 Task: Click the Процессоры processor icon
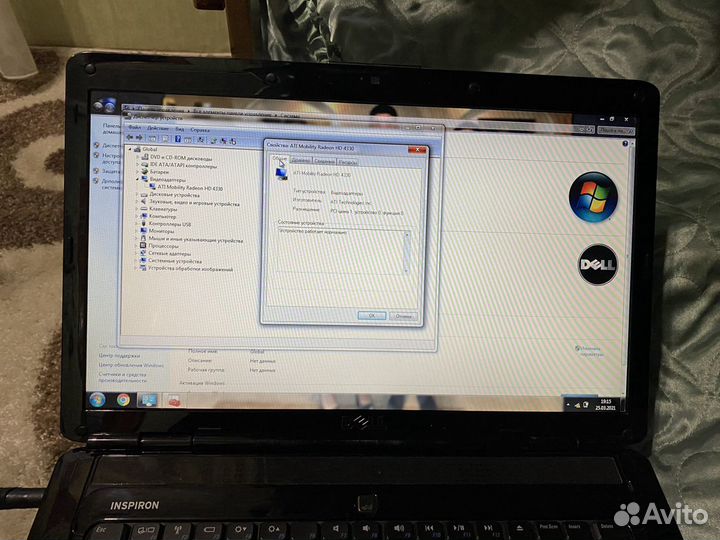click(143, 246)
